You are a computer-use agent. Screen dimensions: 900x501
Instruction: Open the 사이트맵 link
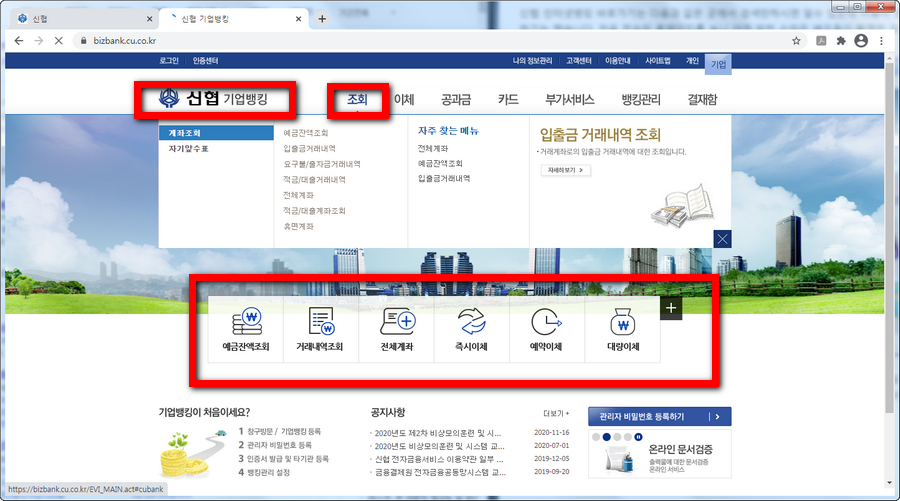(x=657, y=60)
